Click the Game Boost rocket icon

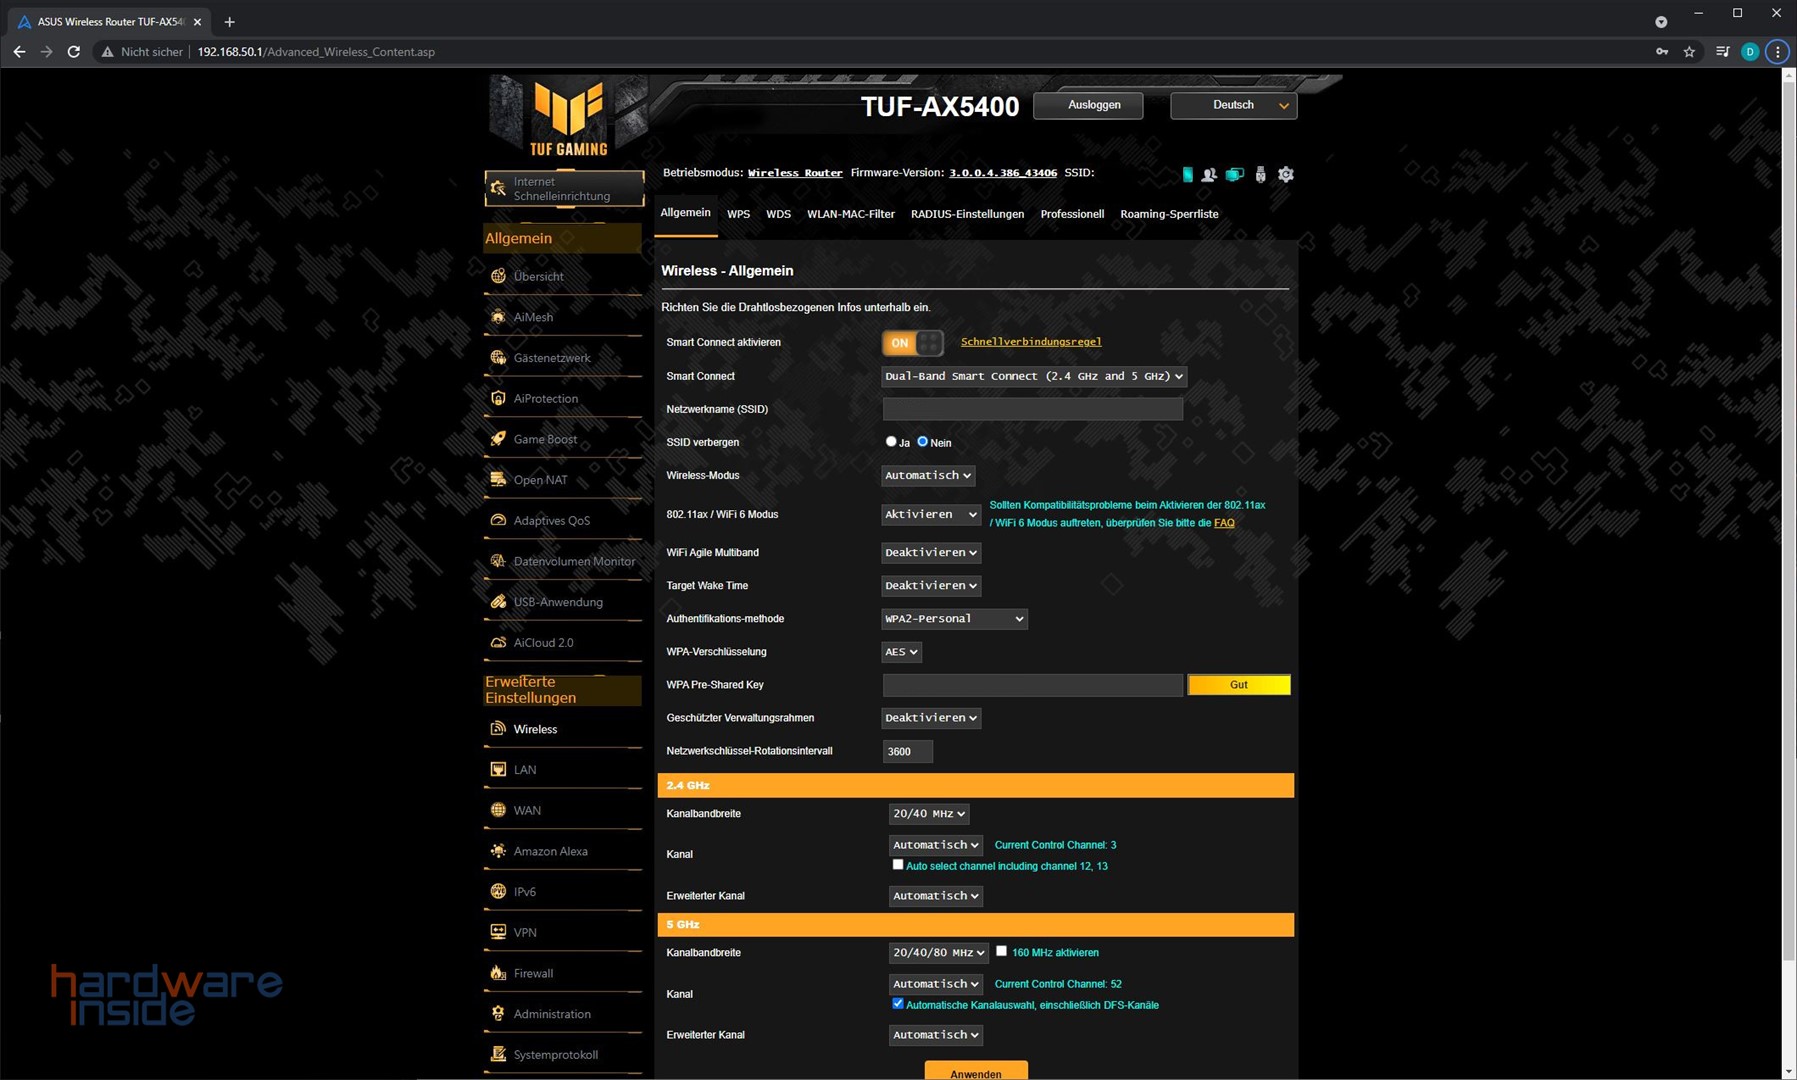tap(498, 439)
